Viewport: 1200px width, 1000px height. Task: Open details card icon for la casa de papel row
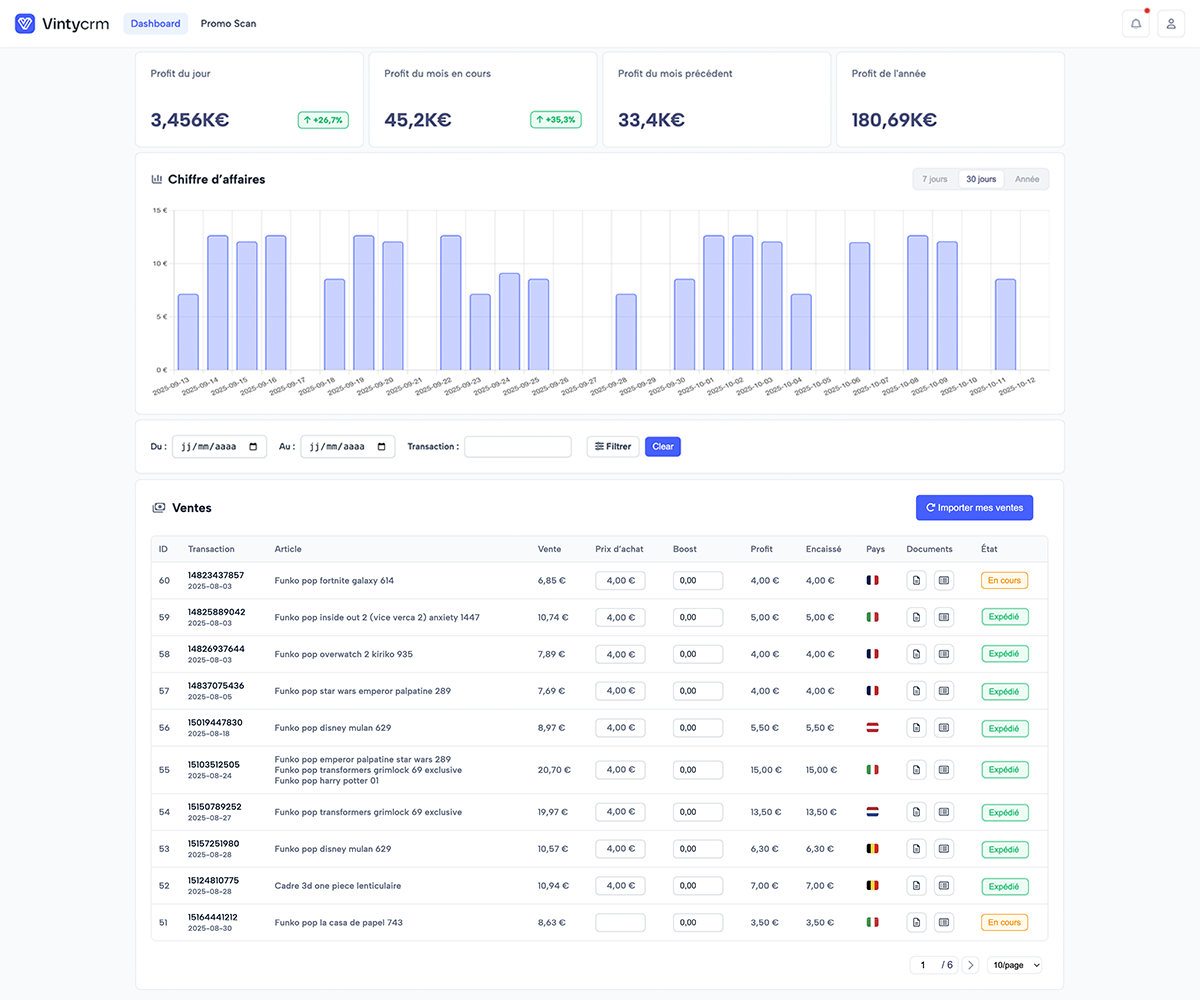click(x=943, y=923)
